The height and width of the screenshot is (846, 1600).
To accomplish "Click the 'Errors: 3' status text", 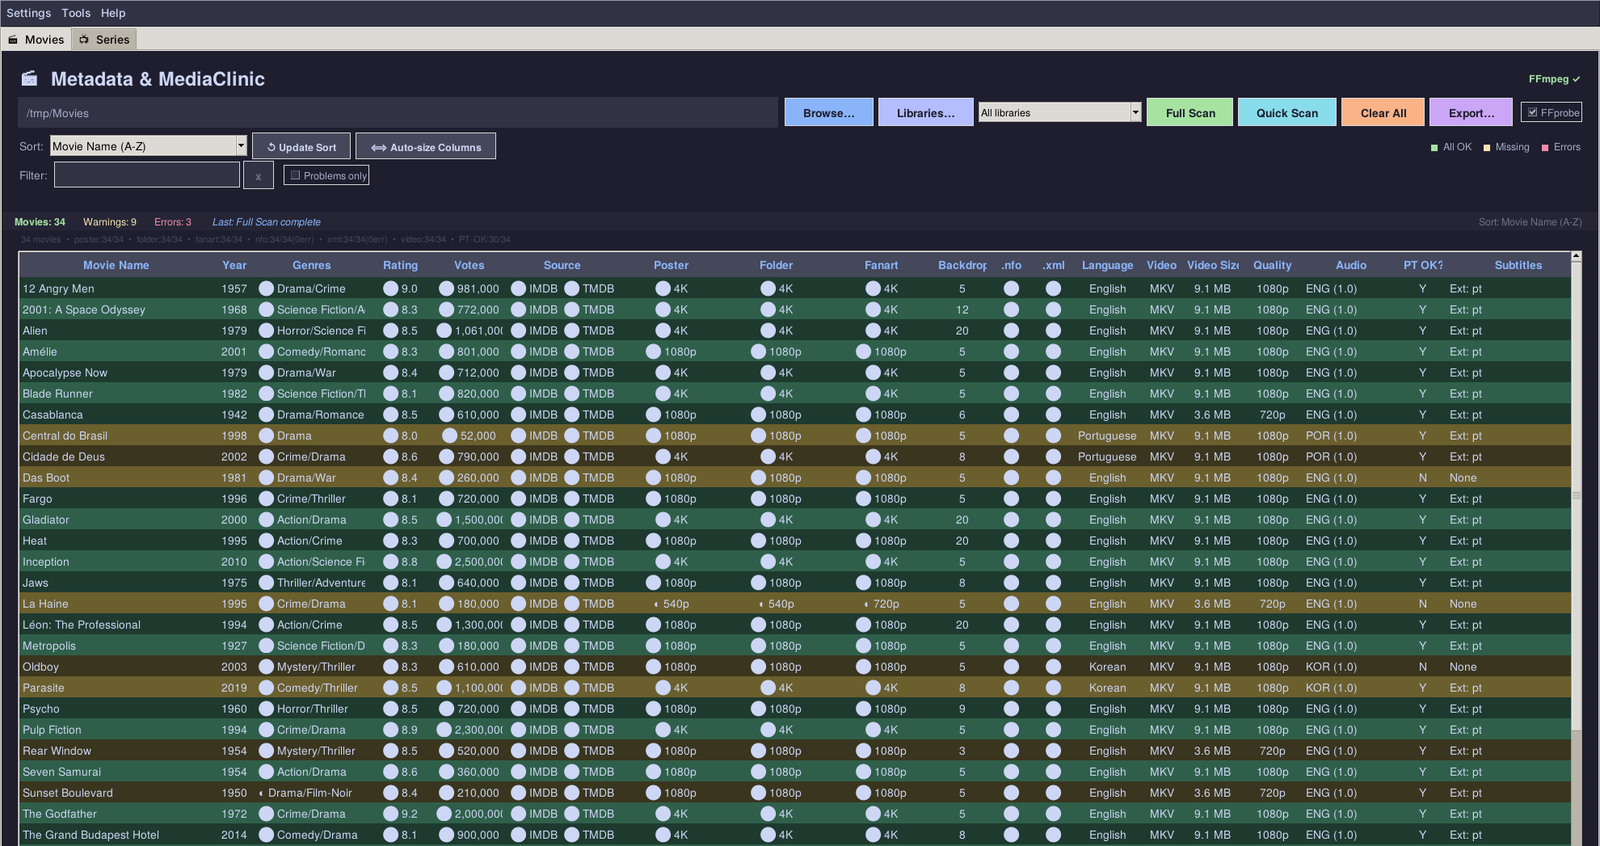I will (x=172, y=222).
